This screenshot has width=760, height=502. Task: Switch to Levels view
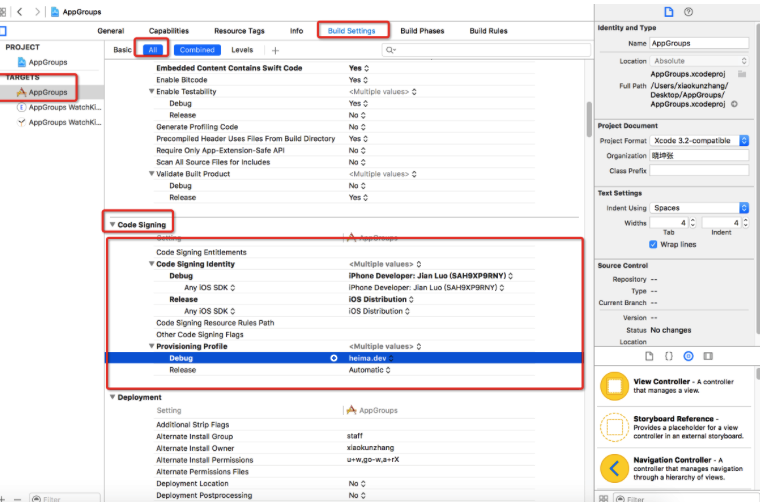pyautogui.click(x=242, y=50)
